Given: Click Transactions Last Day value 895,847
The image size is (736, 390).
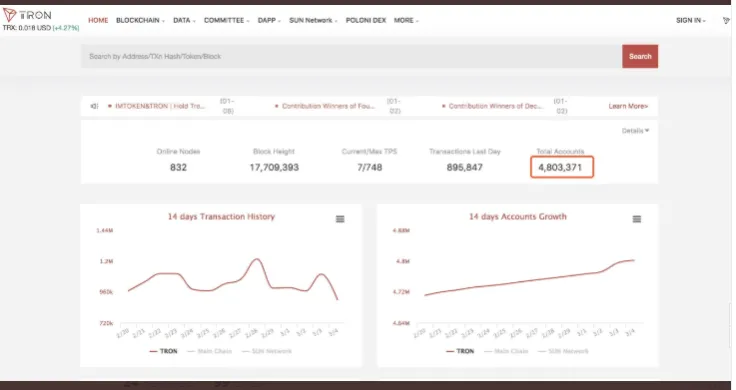Looking at the screenshot, I should tap(465, 168).
